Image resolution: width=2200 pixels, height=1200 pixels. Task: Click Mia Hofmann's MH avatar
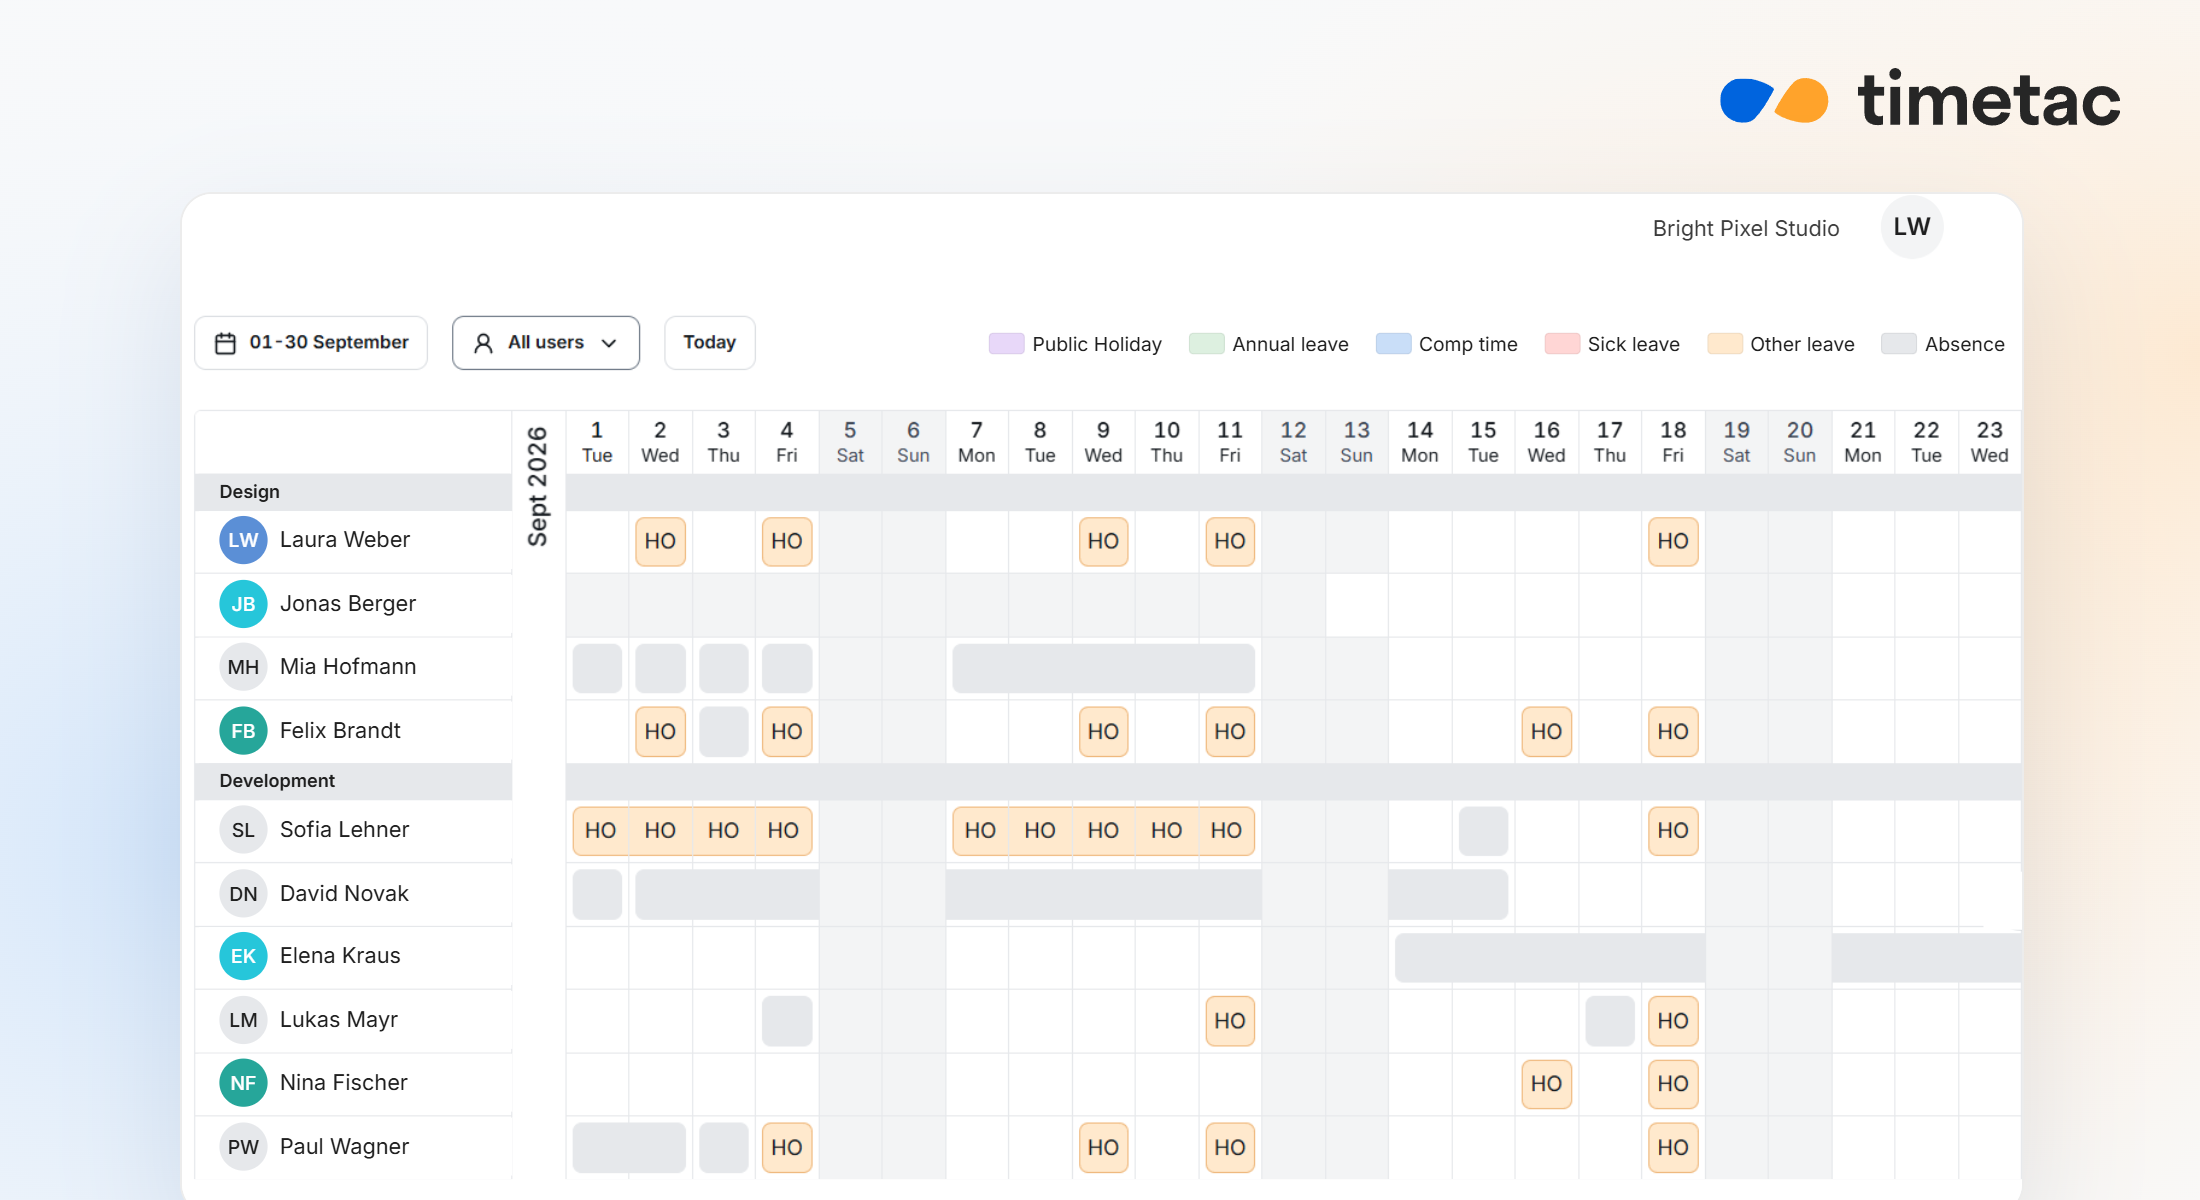click(243, 667)
